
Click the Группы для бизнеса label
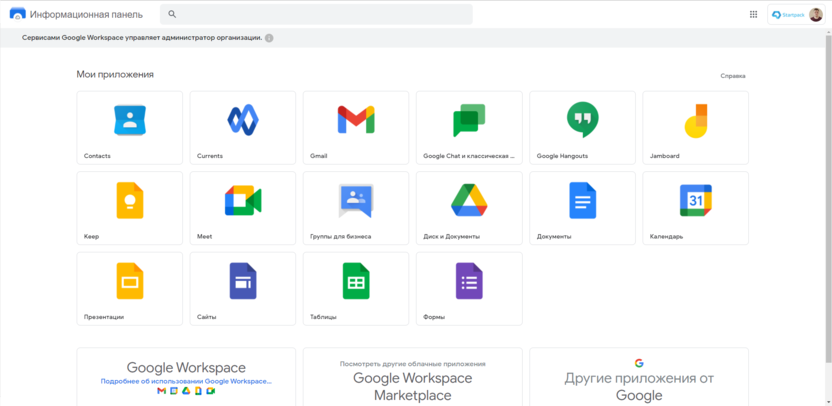tap(340, 236)
